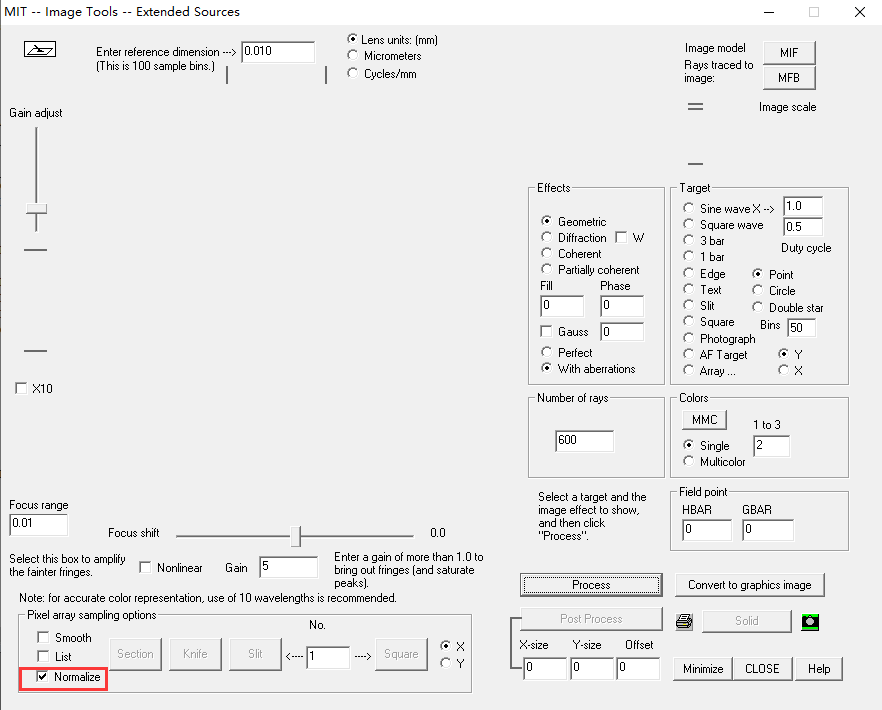
Task: Toggle the Nonlinear checkbox
Action: pos(145,567)
